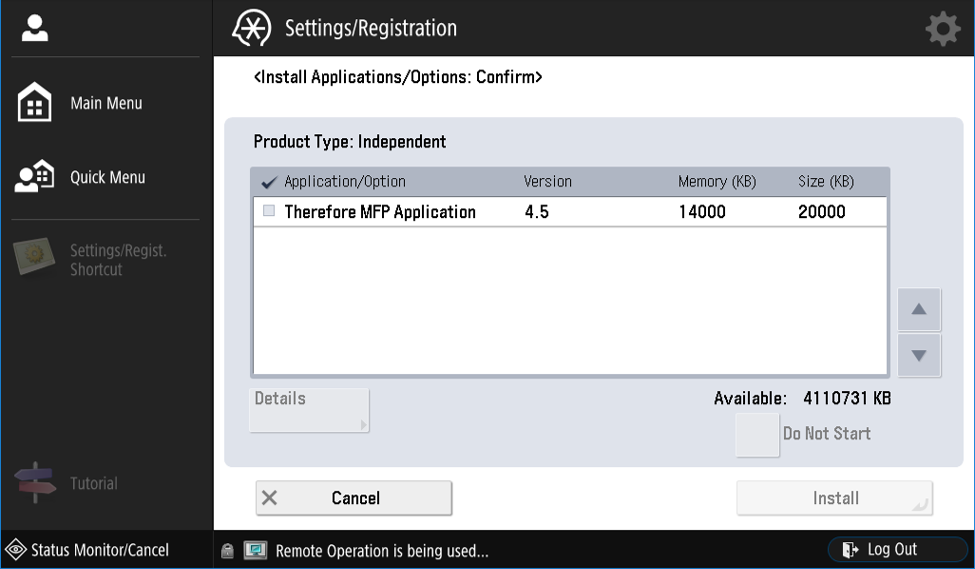Click the memory value 14000
The height and width of the screenshot is (569, 975).
(x=702, y=211)
